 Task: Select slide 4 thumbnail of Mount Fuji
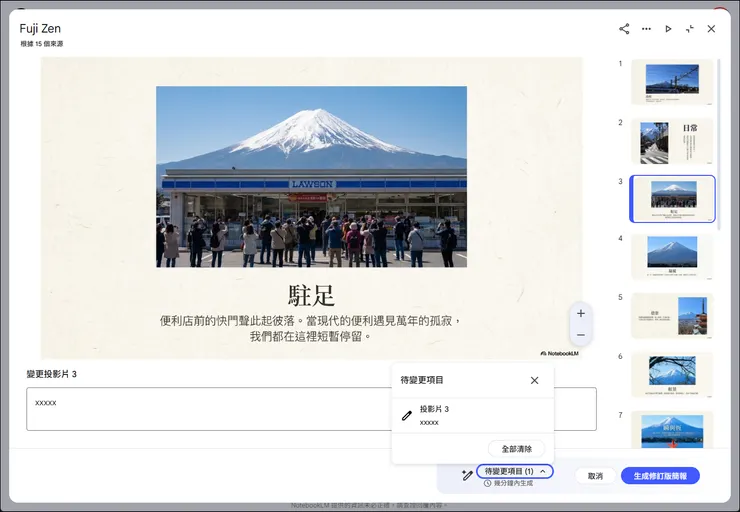click(x=672, y=257)
